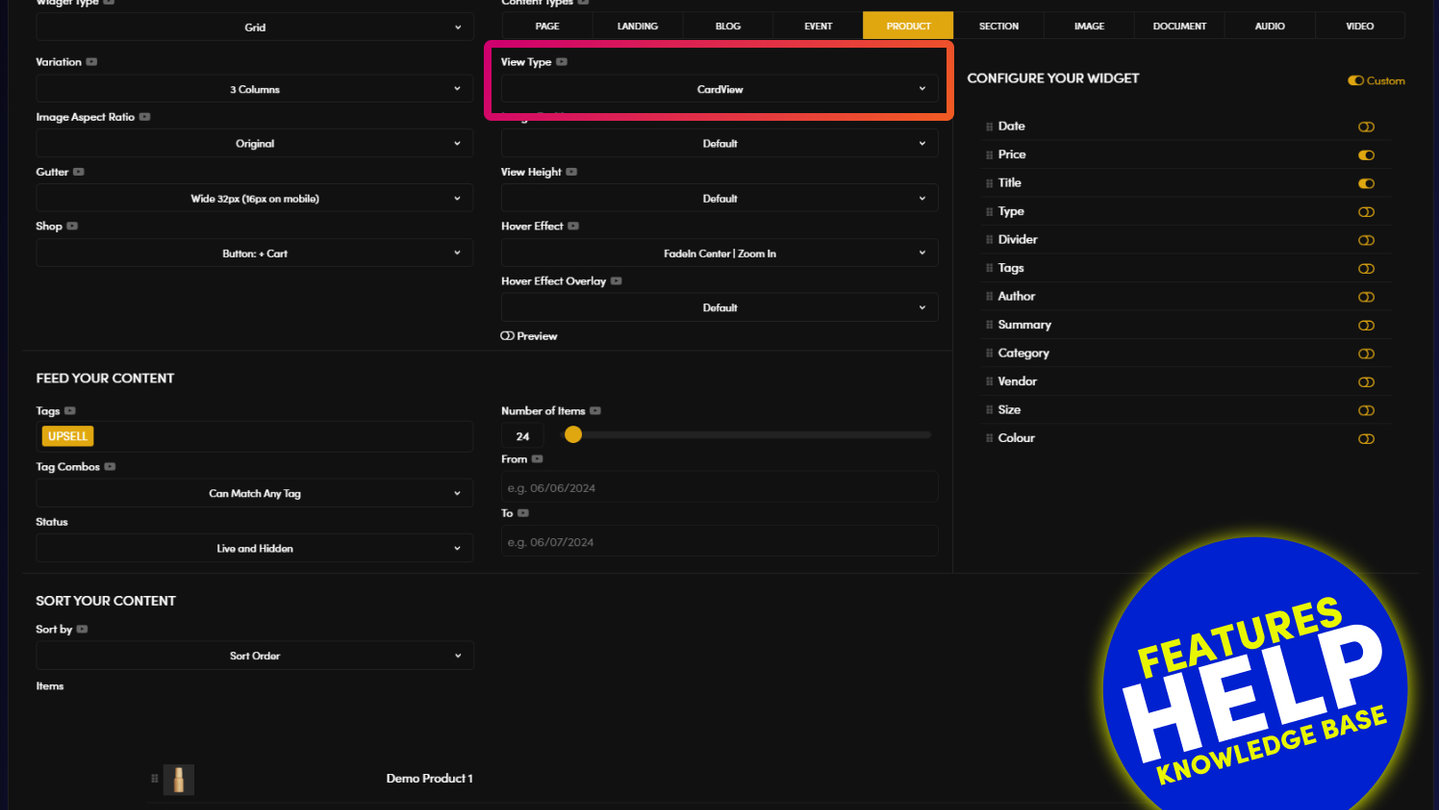Expand the Shop dropdown set to Button: + Cart
The image size is (1439, 810).
(255, 254)
